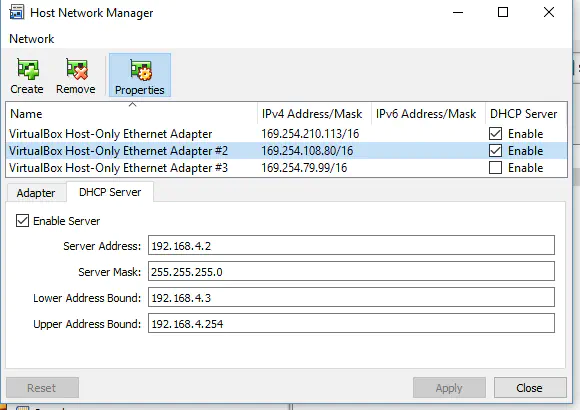
Task: Switch to the Adapter tab
Action: click(36, 193)
